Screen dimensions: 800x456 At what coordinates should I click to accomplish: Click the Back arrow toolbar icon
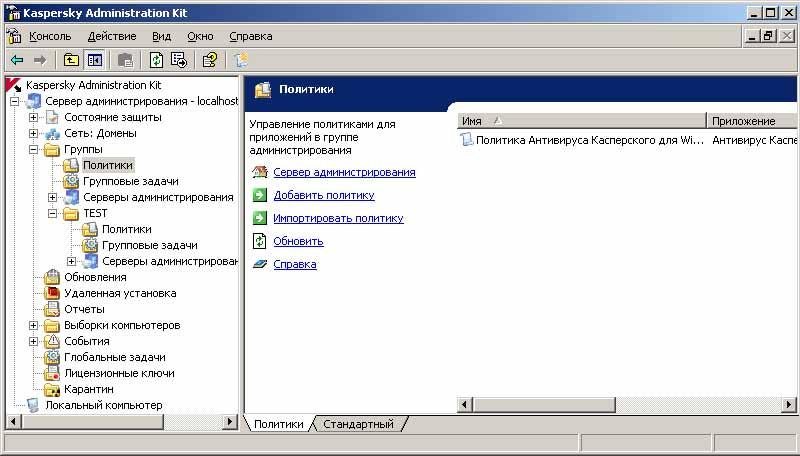click(17, 60)
